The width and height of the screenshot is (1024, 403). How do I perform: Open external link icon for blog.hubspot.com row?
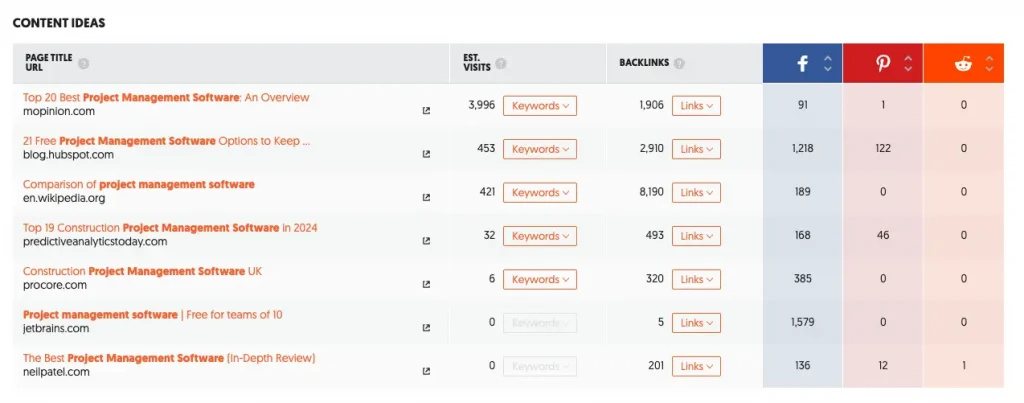click(426, 154)
